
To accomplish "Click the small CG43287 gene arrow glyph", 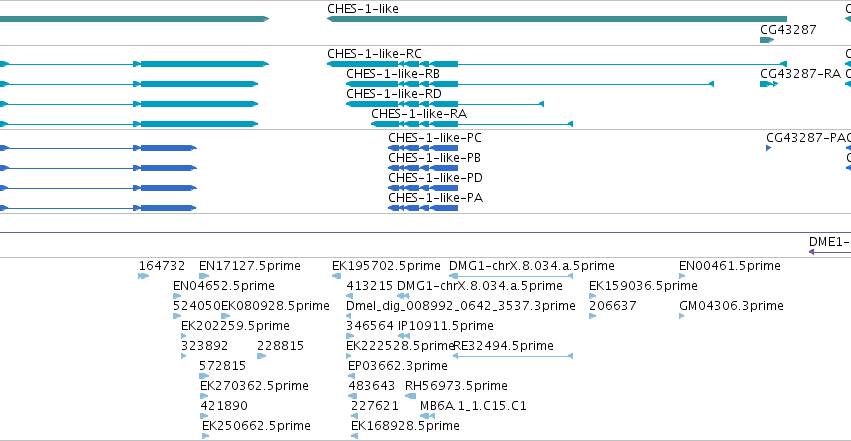I will (x=767, y=40).
